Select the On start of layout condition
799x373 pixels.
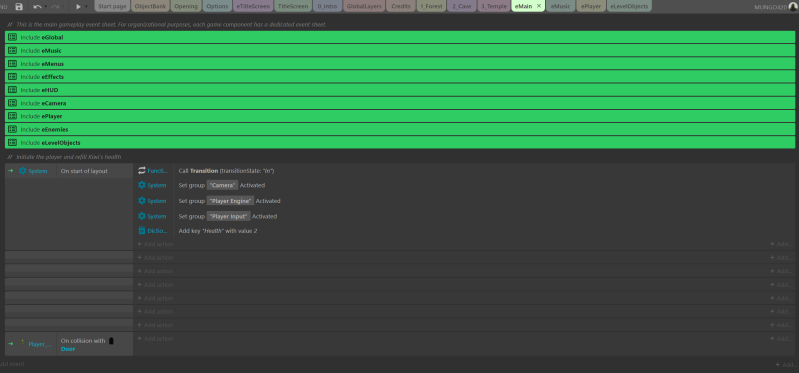click(84, 171)
